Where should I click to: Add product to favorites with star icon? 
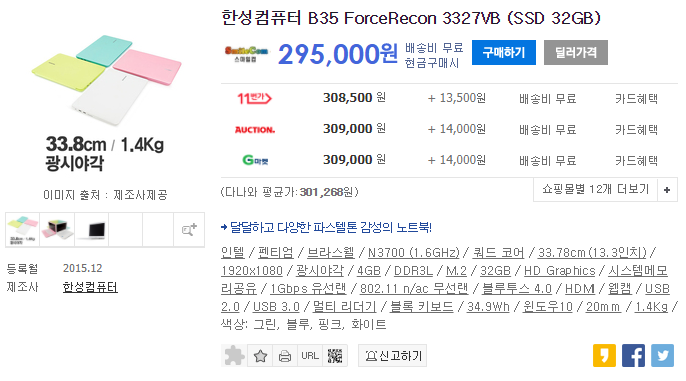pyautogui.click(x=260, y=356)
